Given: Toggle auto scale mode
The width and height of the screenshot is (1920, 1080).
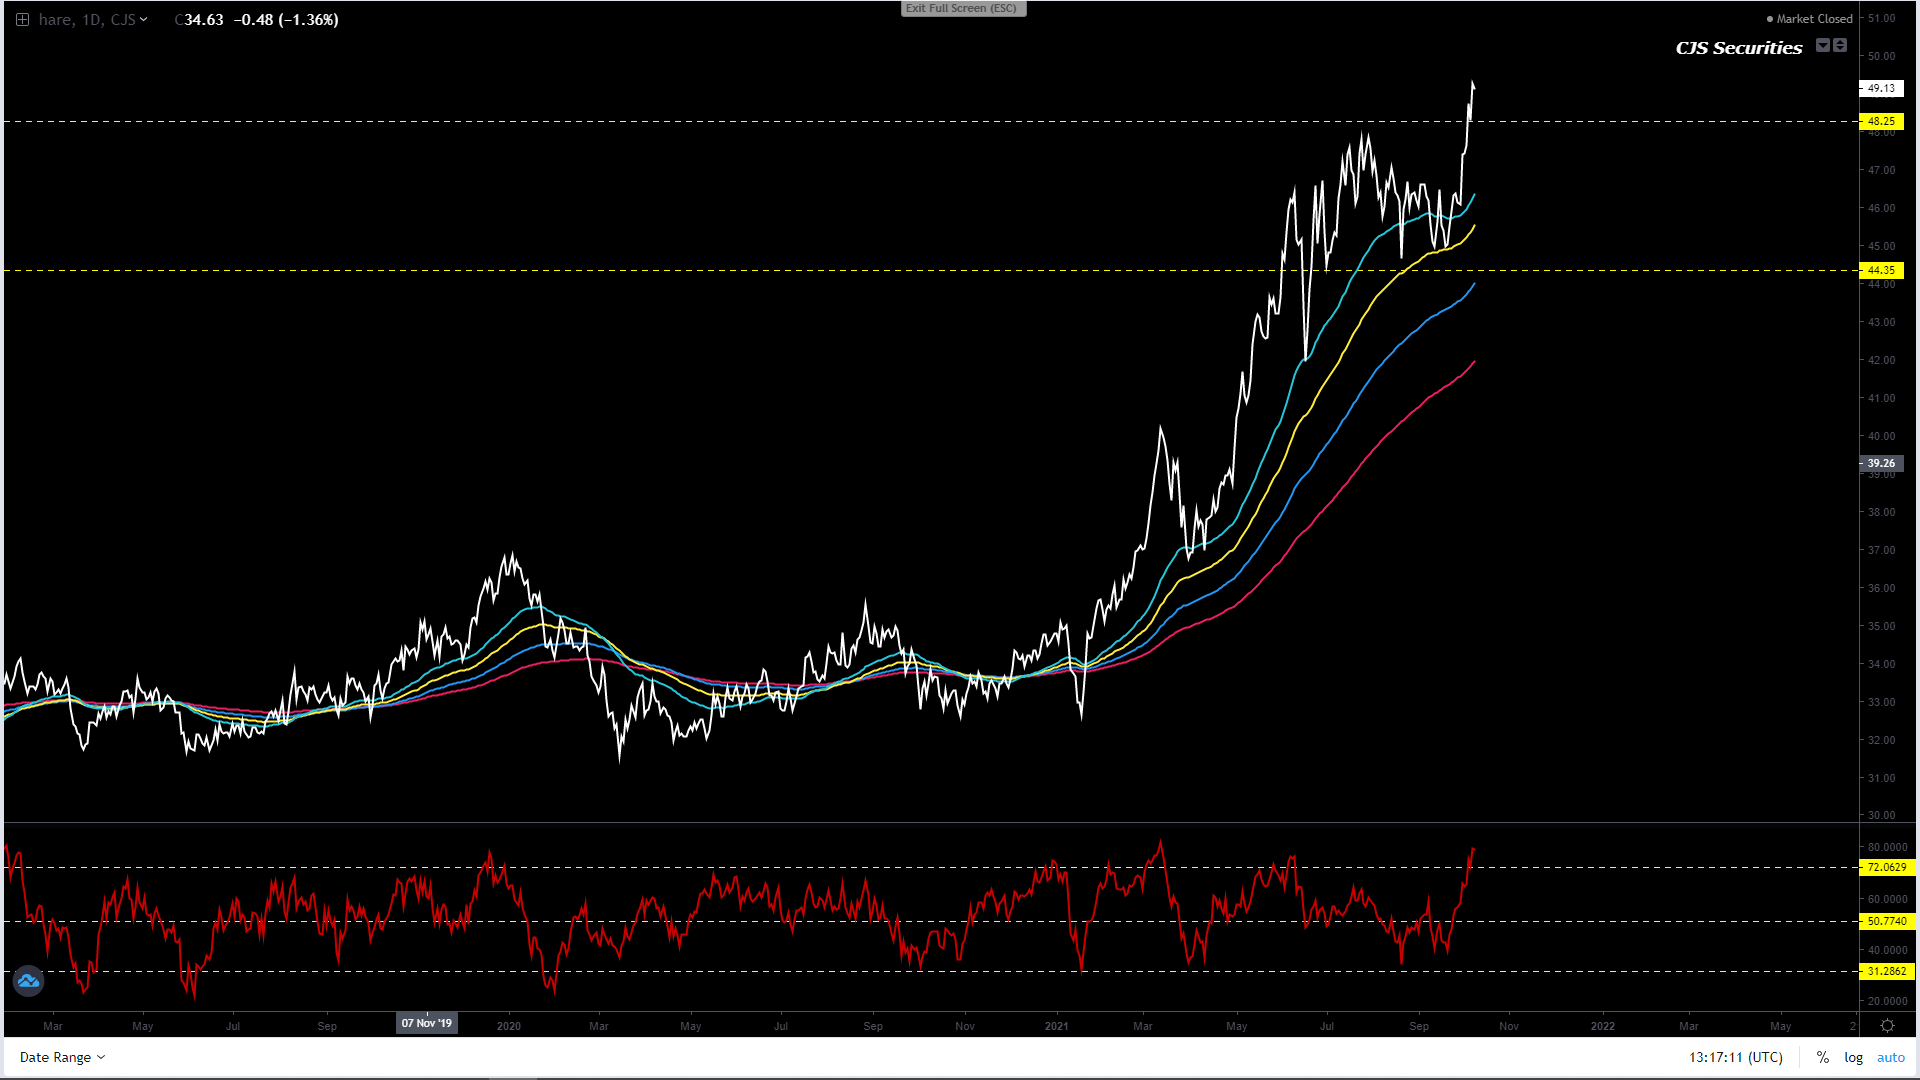Looking at the screenshot, I should coord(1890,1057).
